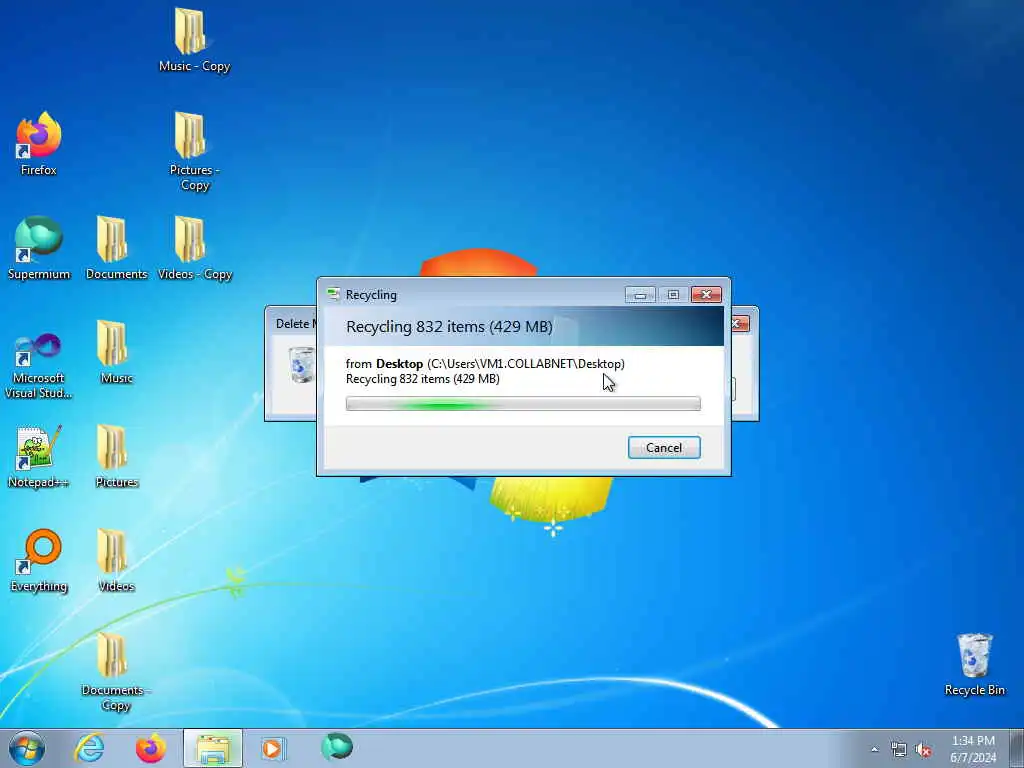Open the network status tray icon
Image resolution: width=1024 pixels, height=768 pixels.
[899, 750]
